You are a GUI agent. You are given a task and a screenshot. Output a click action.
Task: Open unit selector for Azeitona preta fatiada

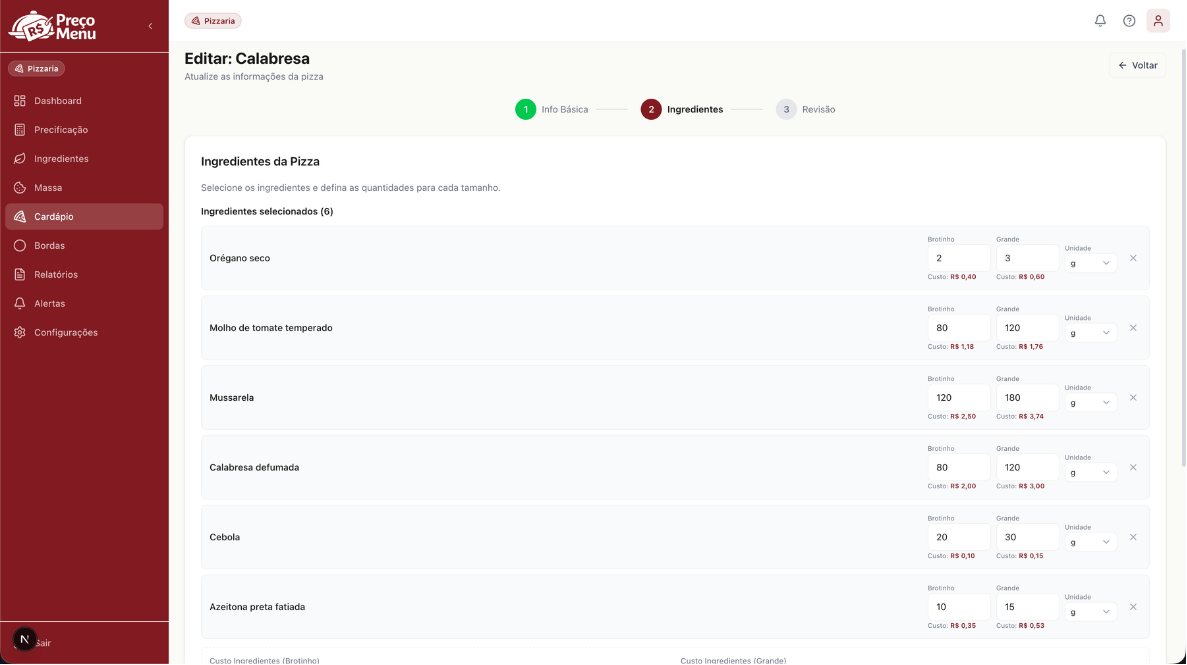pyautogui.click(x=1090, y=612)
